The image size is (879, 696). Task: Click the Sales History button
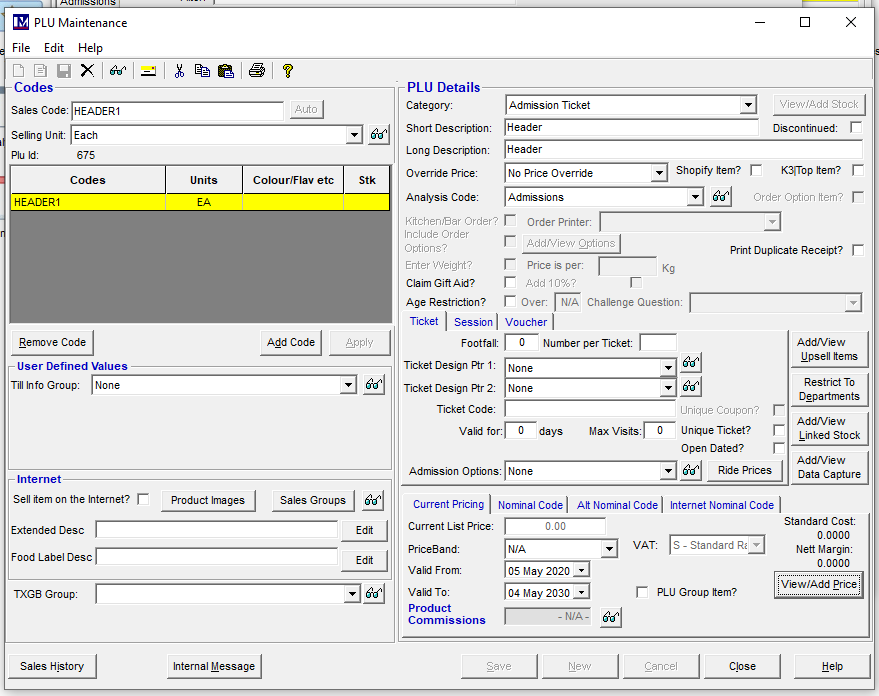click(x=52, y=666)
